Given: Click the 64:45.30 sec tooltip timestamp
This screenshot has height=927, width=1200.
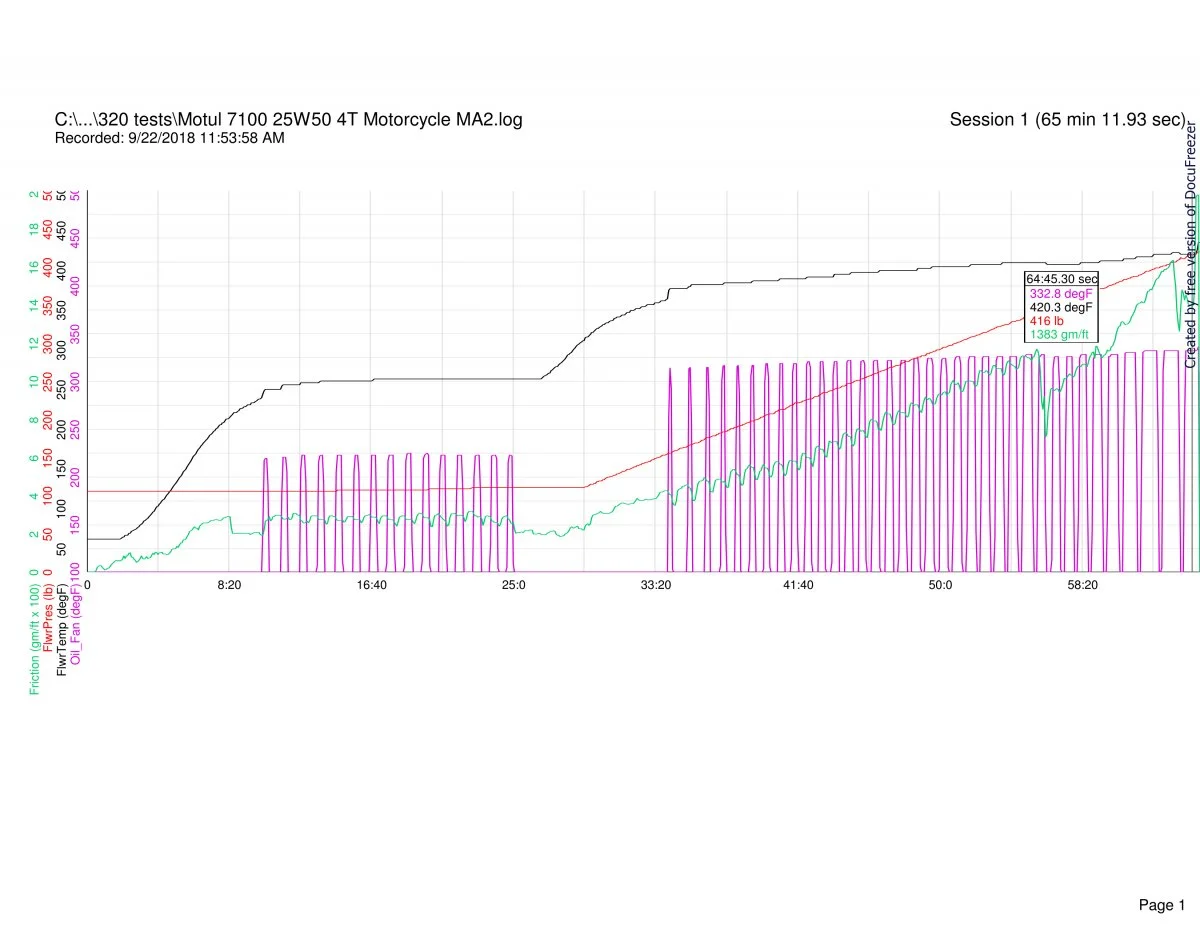Looking at the screenshot, I should point(1062,279).
